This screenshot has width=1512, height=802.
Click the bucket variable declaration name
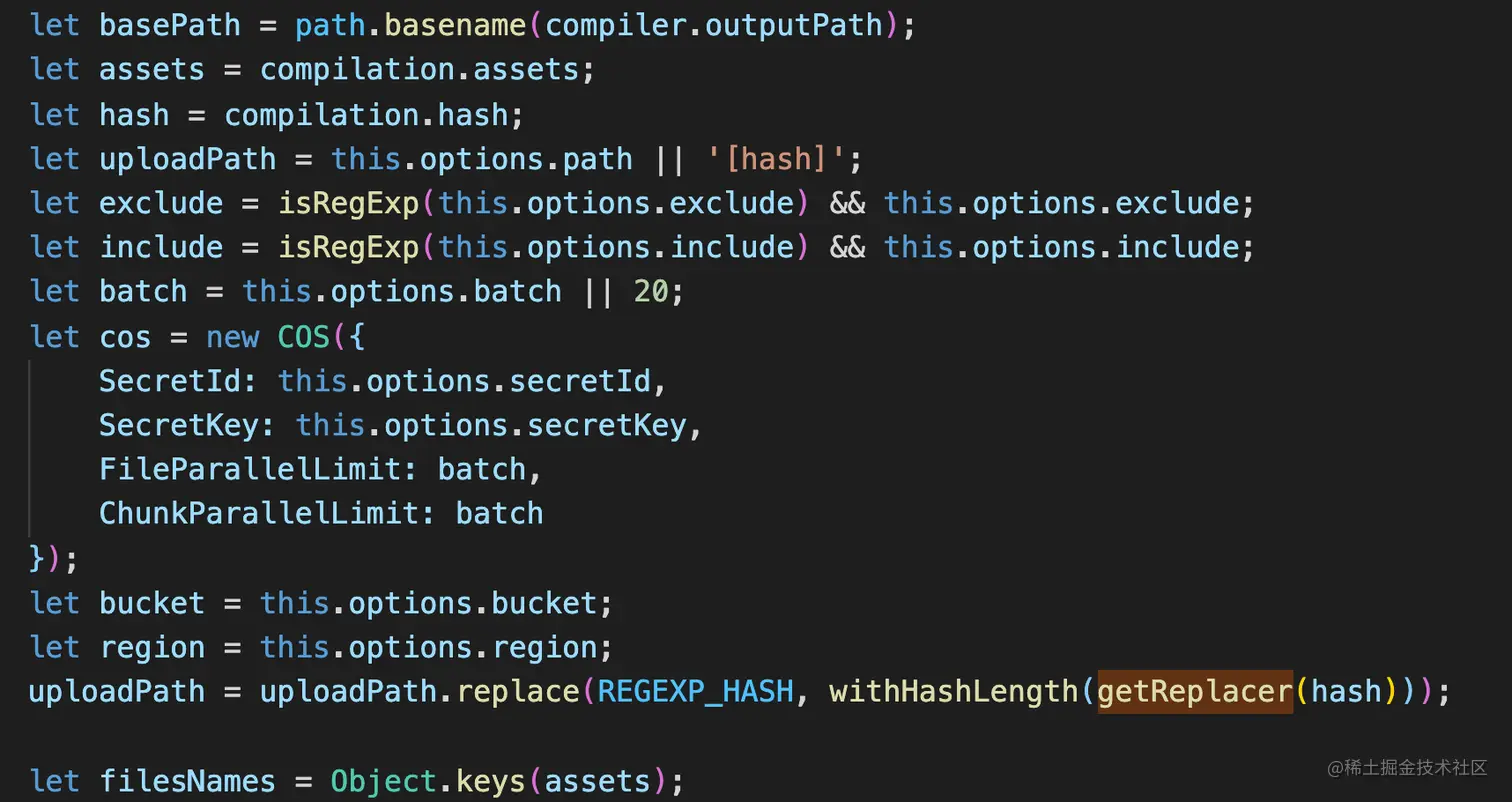point(152,603)
